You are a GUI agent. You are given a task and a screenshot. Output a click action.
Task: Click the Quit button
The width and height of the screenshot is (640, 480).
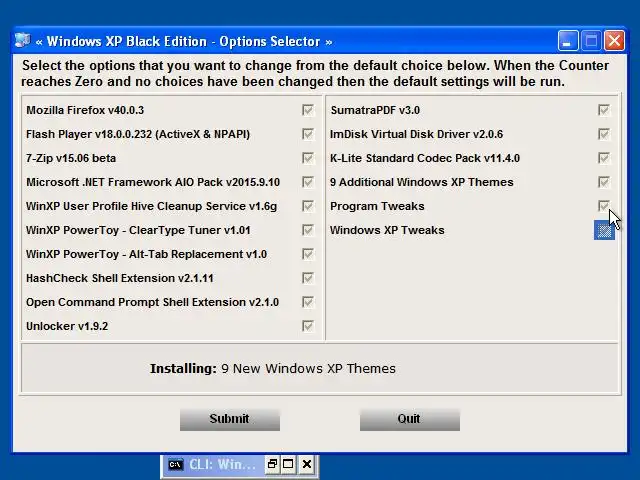(410, 419)
